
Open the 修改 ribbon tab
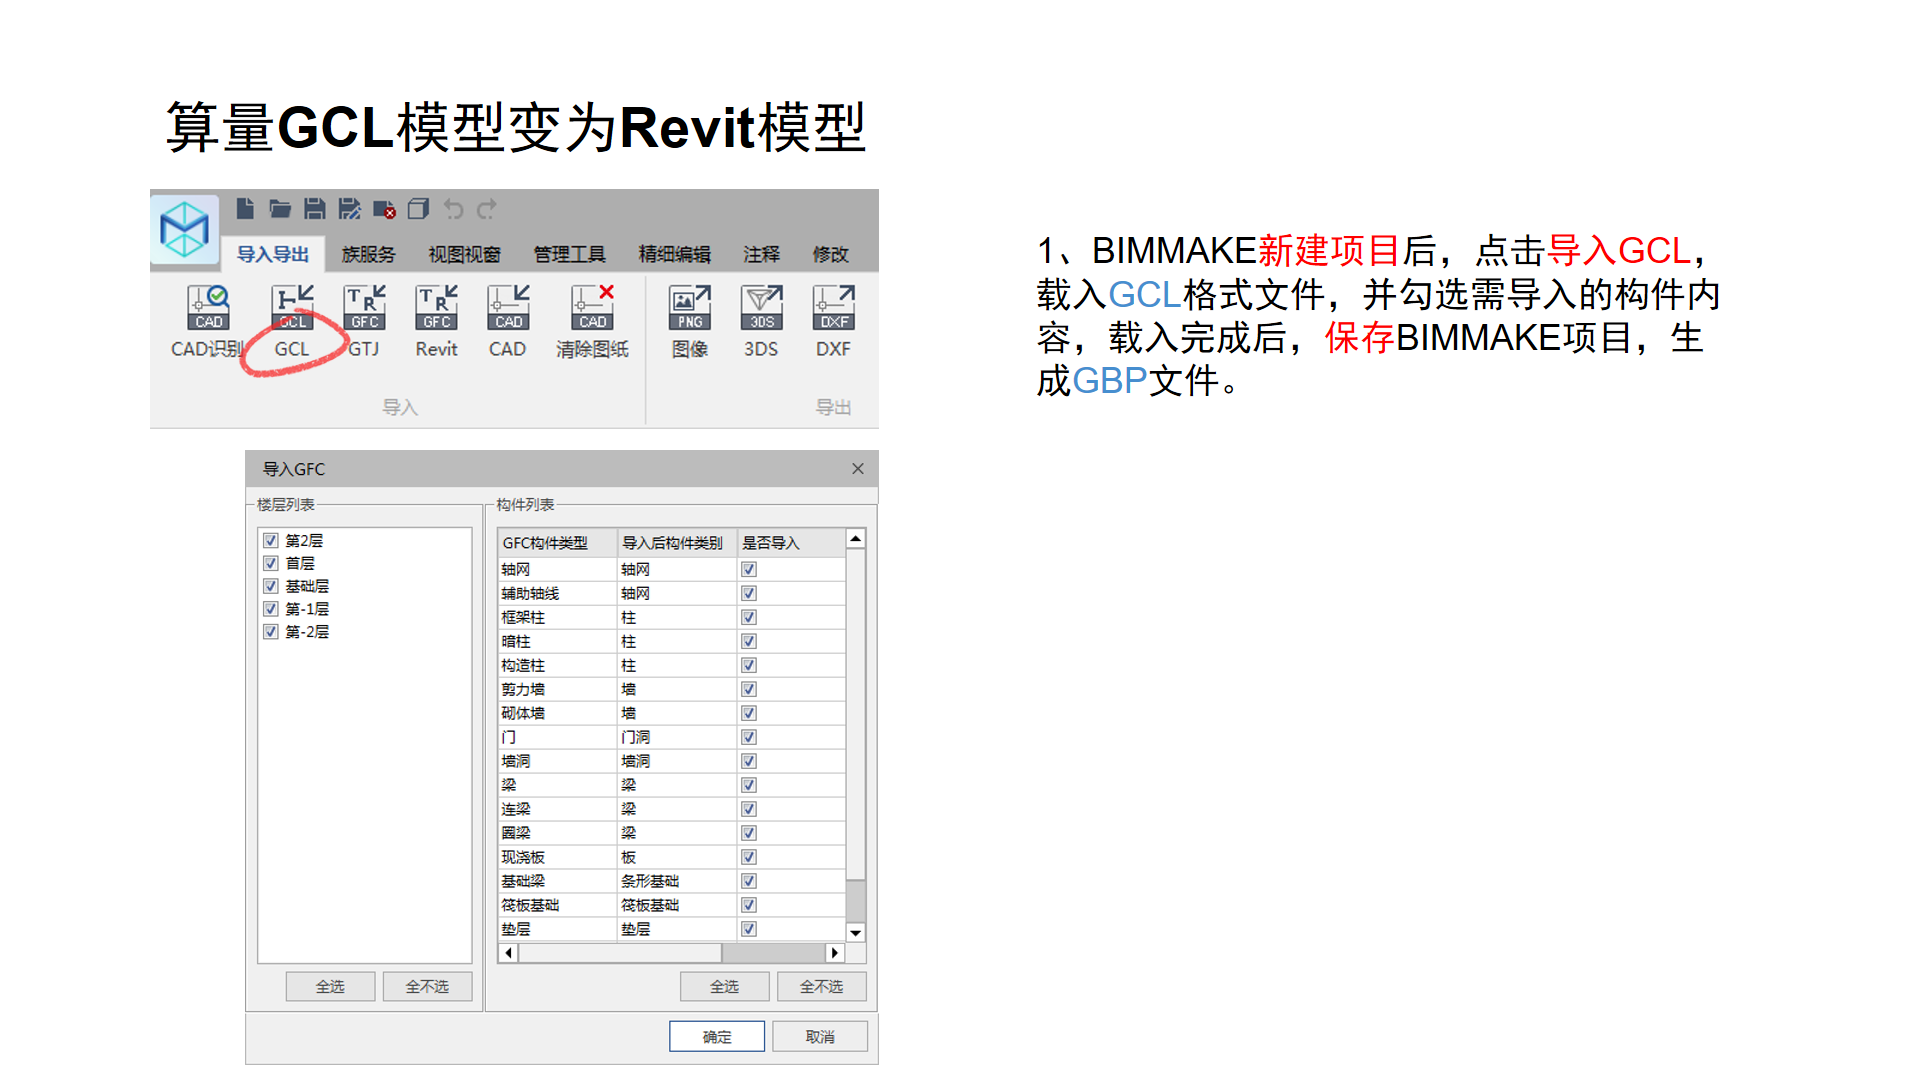pyautogui.click(x=830, y=254)
